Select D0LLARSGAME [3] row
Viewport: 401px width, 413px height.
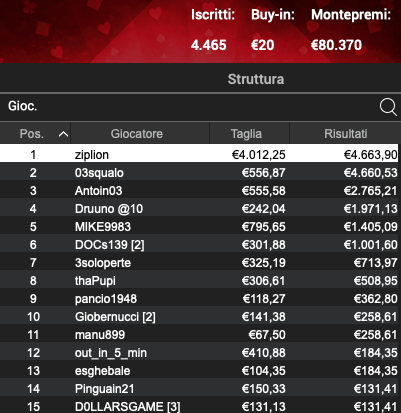pyautogui.click(x=200, y=406)
